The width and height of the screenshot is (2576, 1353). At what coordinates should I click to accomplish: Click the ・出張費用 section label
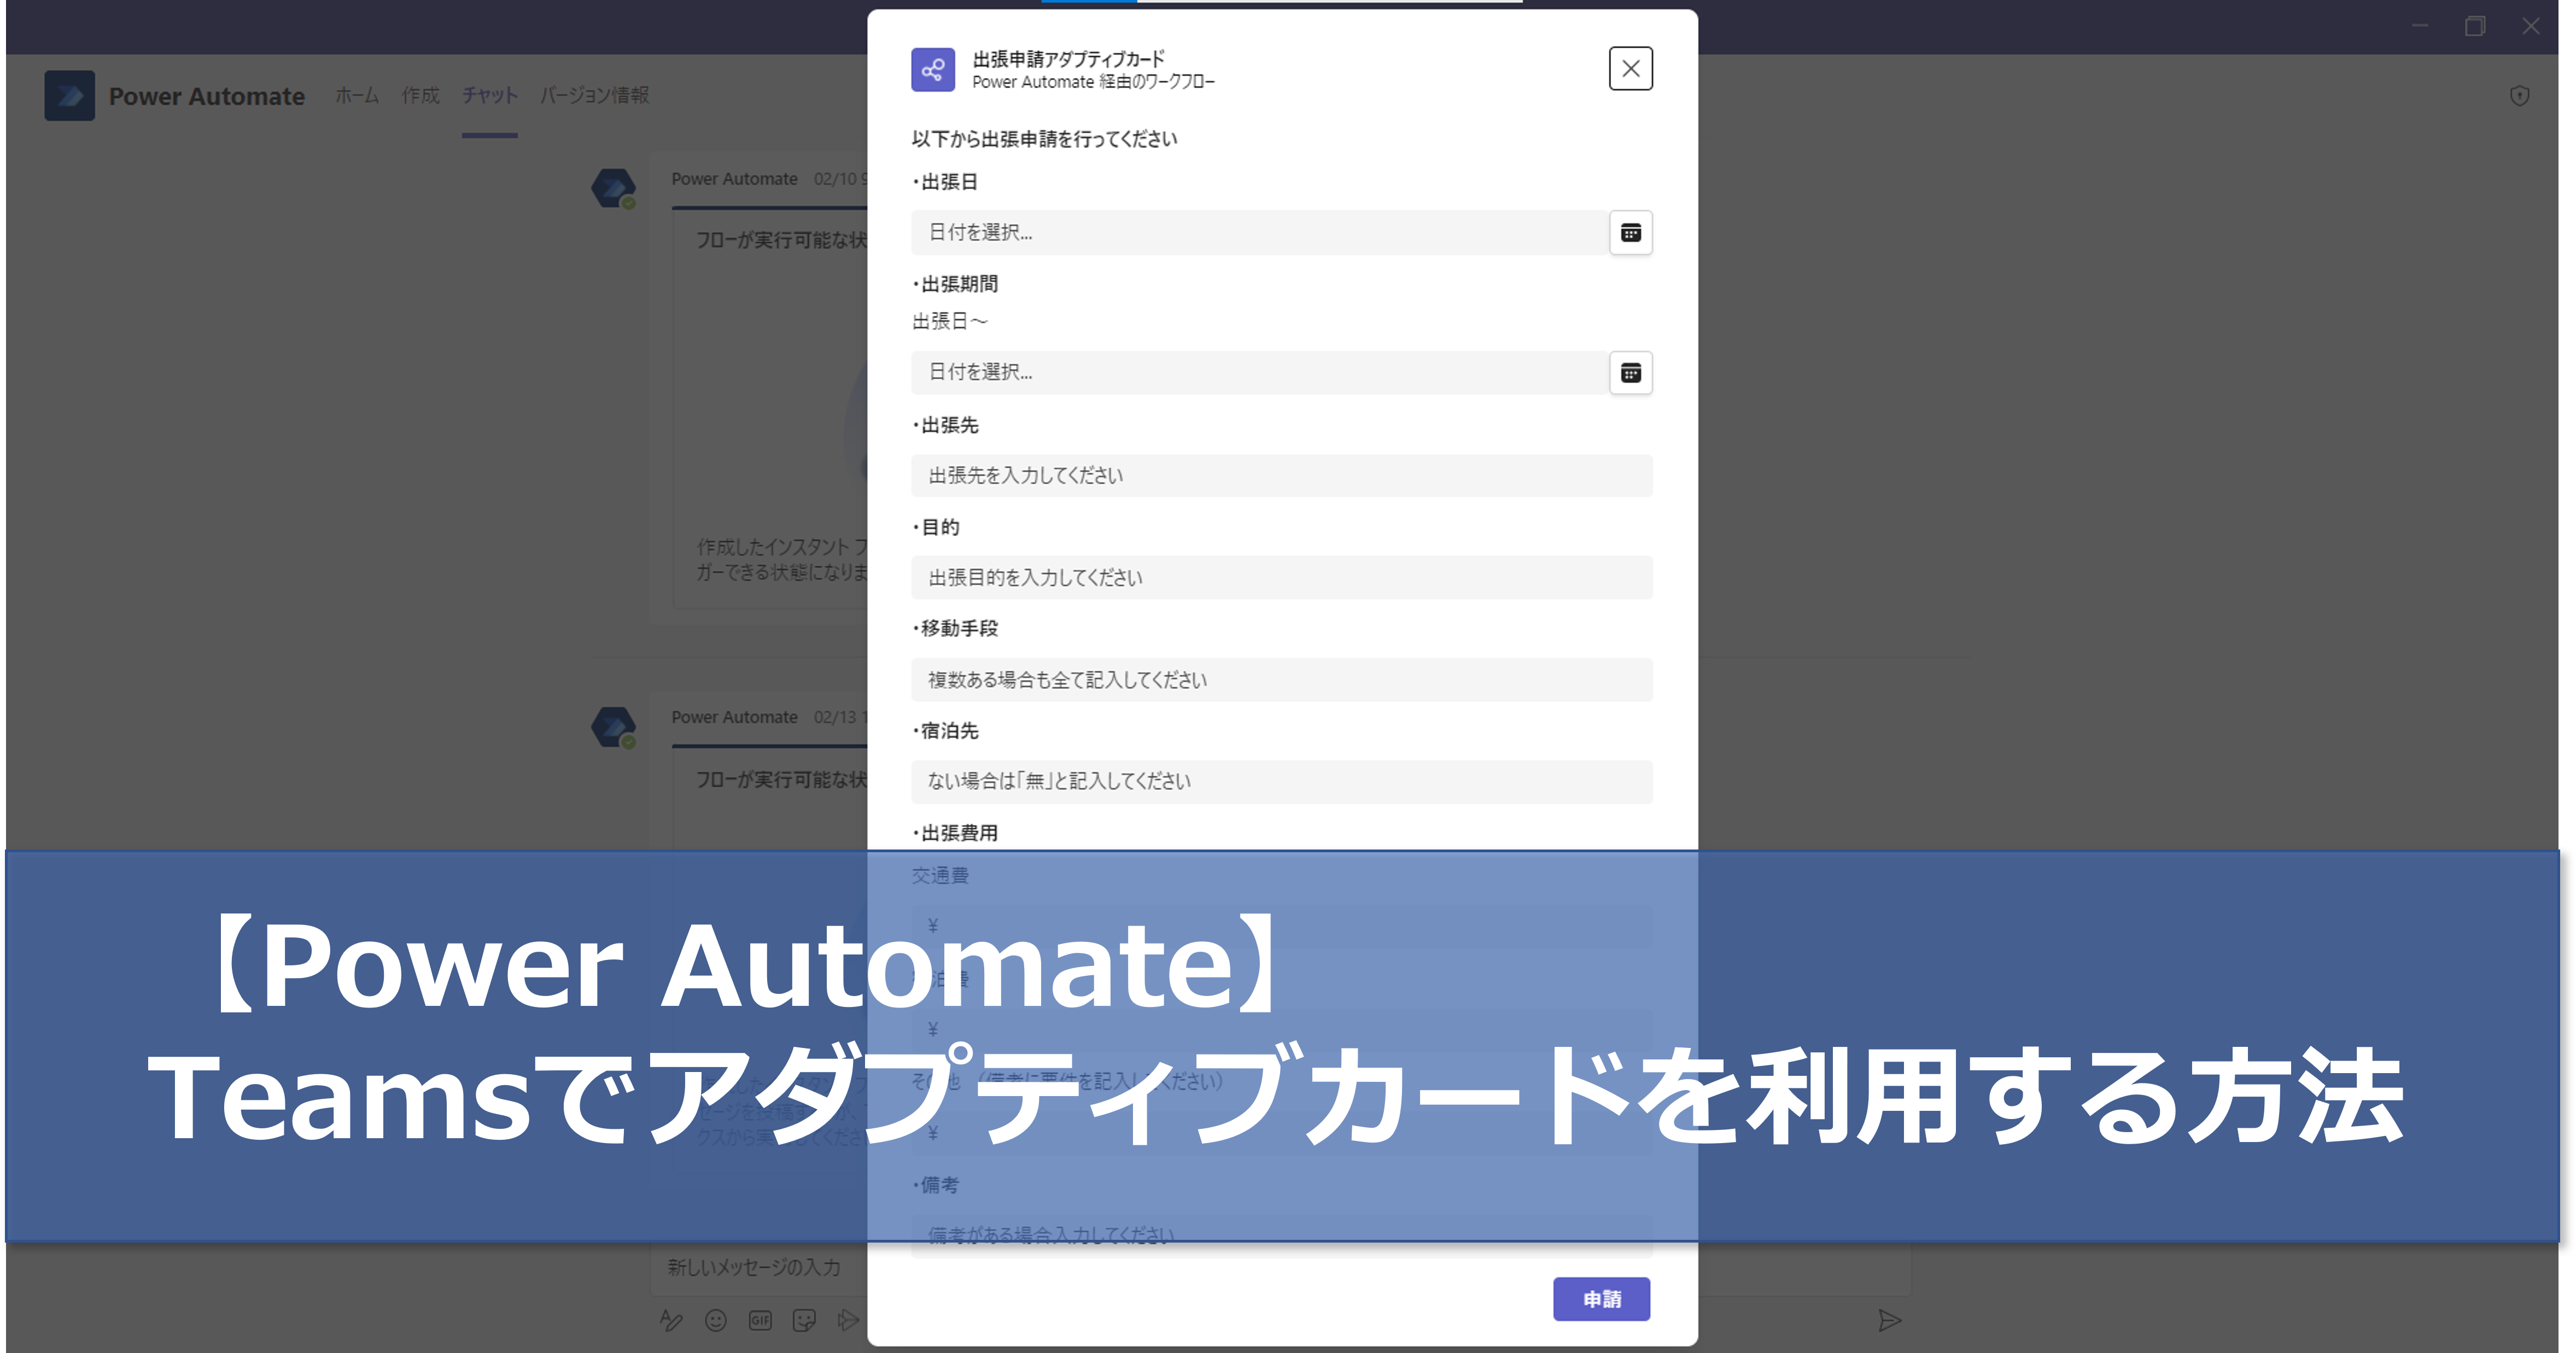[x=955, y=833]
